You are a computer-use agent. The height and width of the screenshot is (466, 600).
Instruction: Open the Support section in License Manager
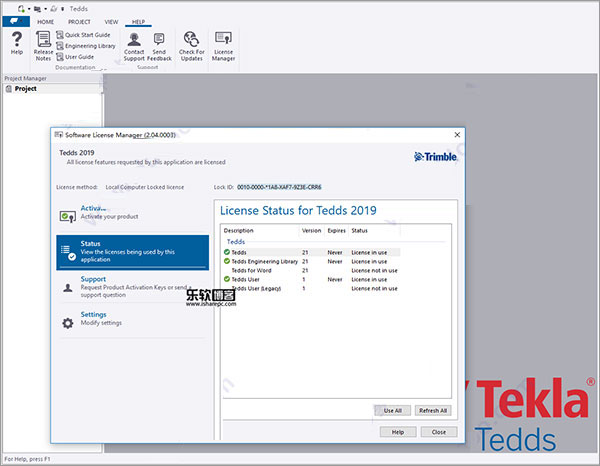click(132, 287)
